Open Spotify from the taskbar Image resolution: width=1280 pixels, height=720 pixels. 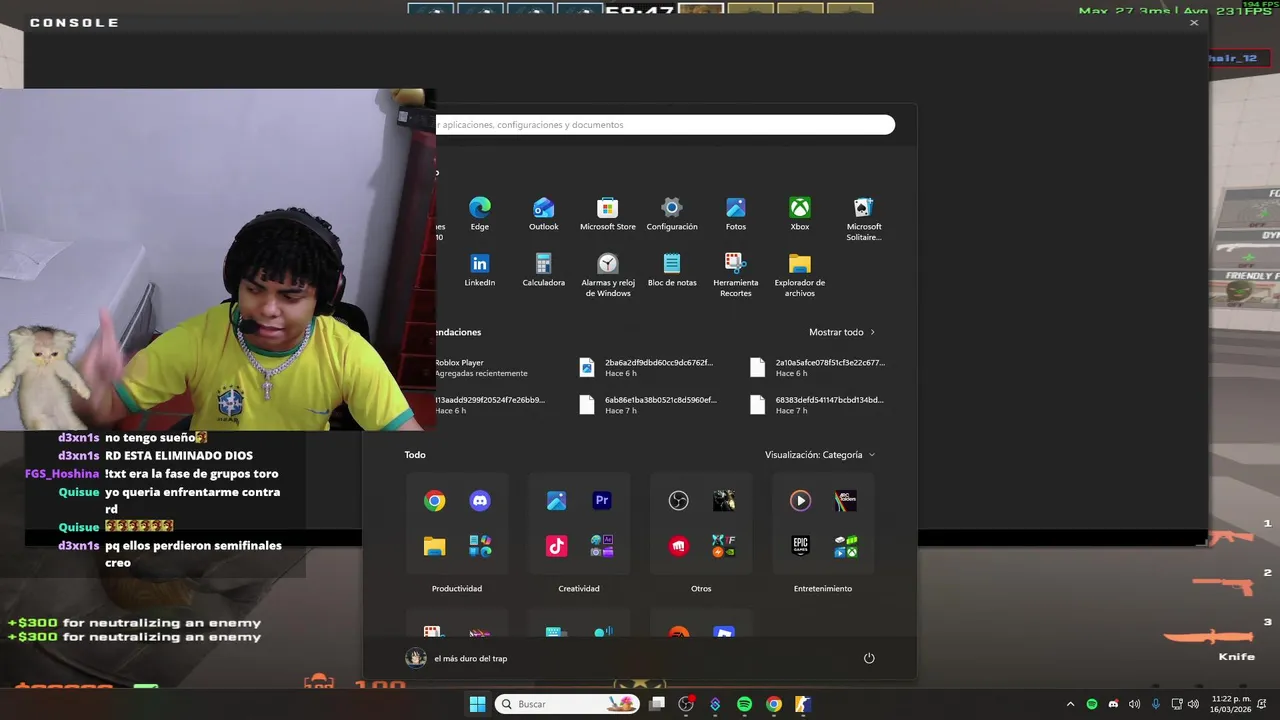click(x=744, y=704)
